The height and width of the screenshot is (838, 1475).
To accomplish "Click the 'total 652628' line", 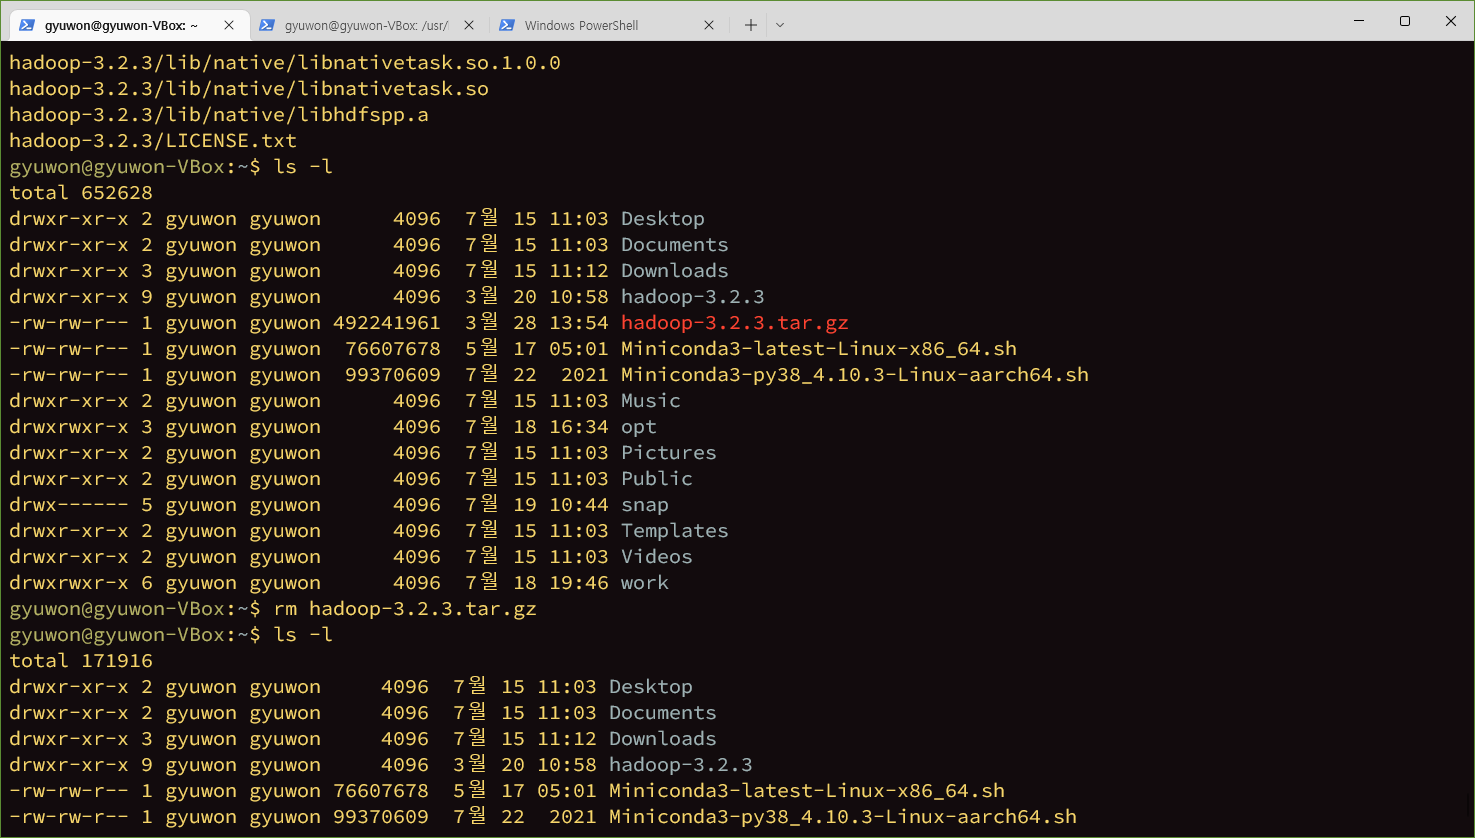I will pyautogui.click(x=81, y=193).
